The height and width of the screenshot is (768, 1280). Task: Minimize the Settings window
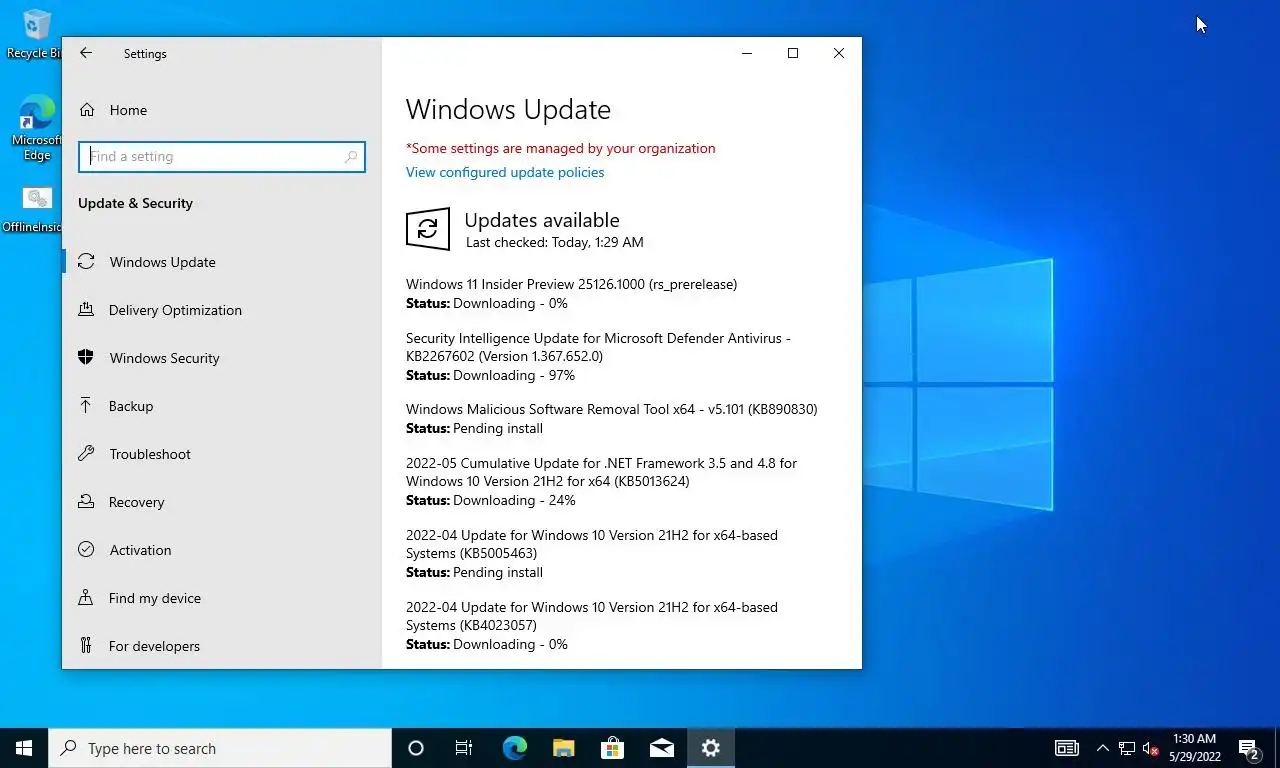point(747,53)
